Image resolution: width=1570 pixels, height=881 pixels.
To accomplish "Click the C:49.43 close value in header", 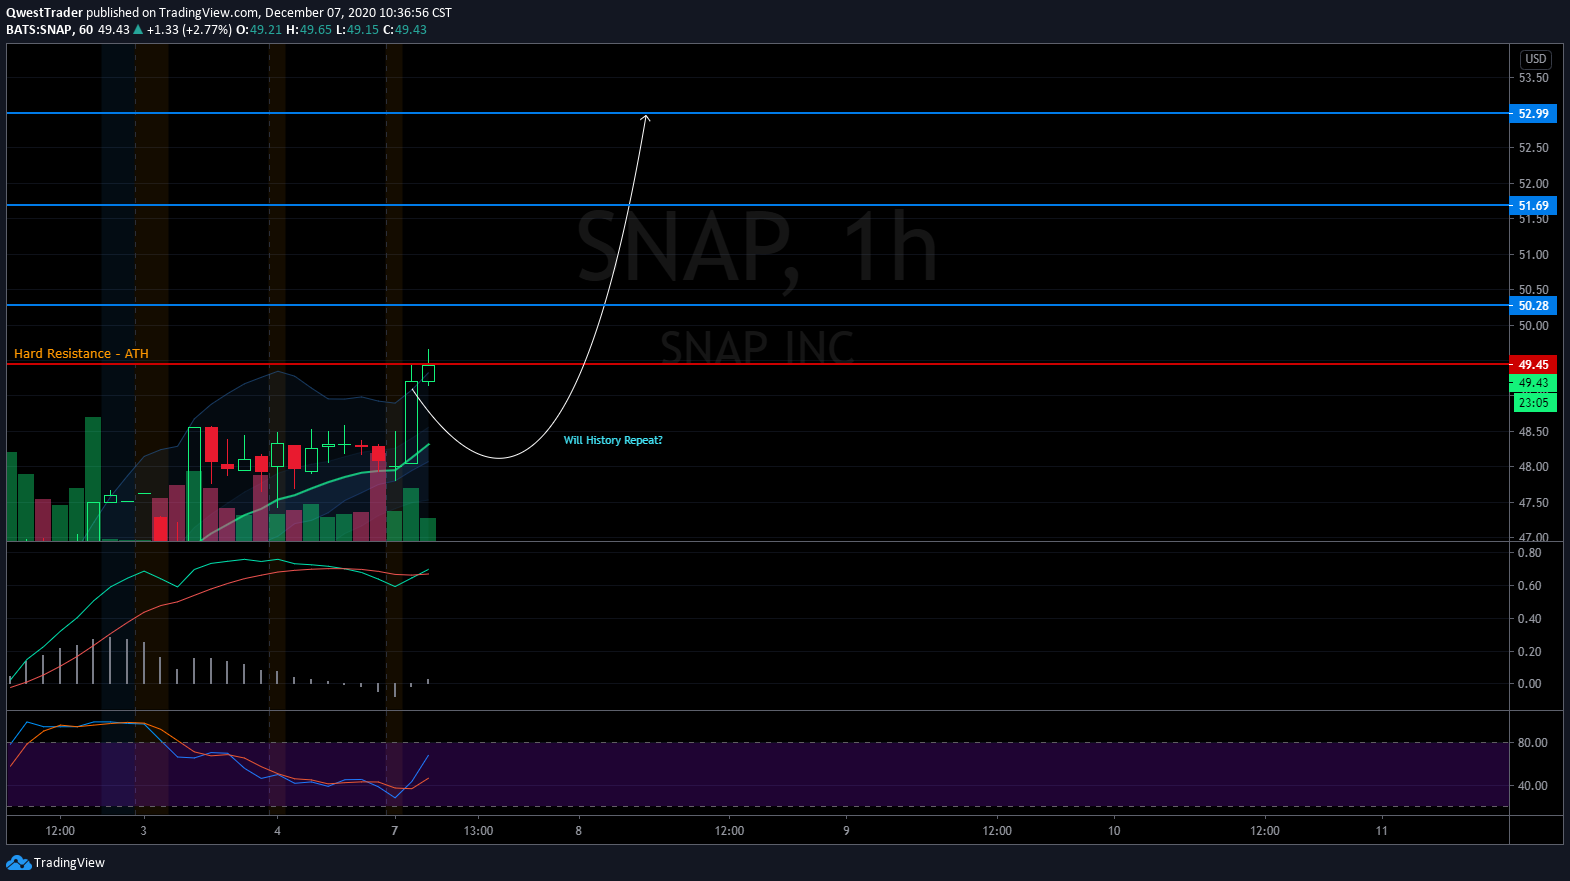I will 405,30.
